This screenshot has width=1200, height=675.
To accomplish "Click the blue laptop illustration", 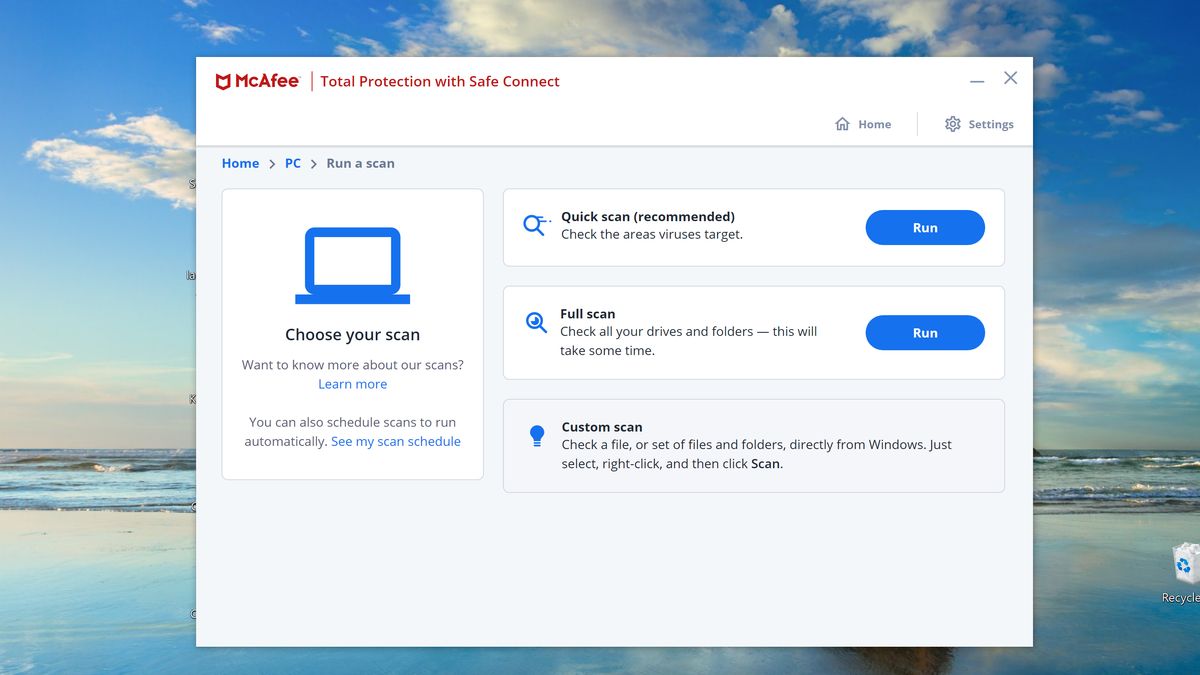I will point(352,265).
